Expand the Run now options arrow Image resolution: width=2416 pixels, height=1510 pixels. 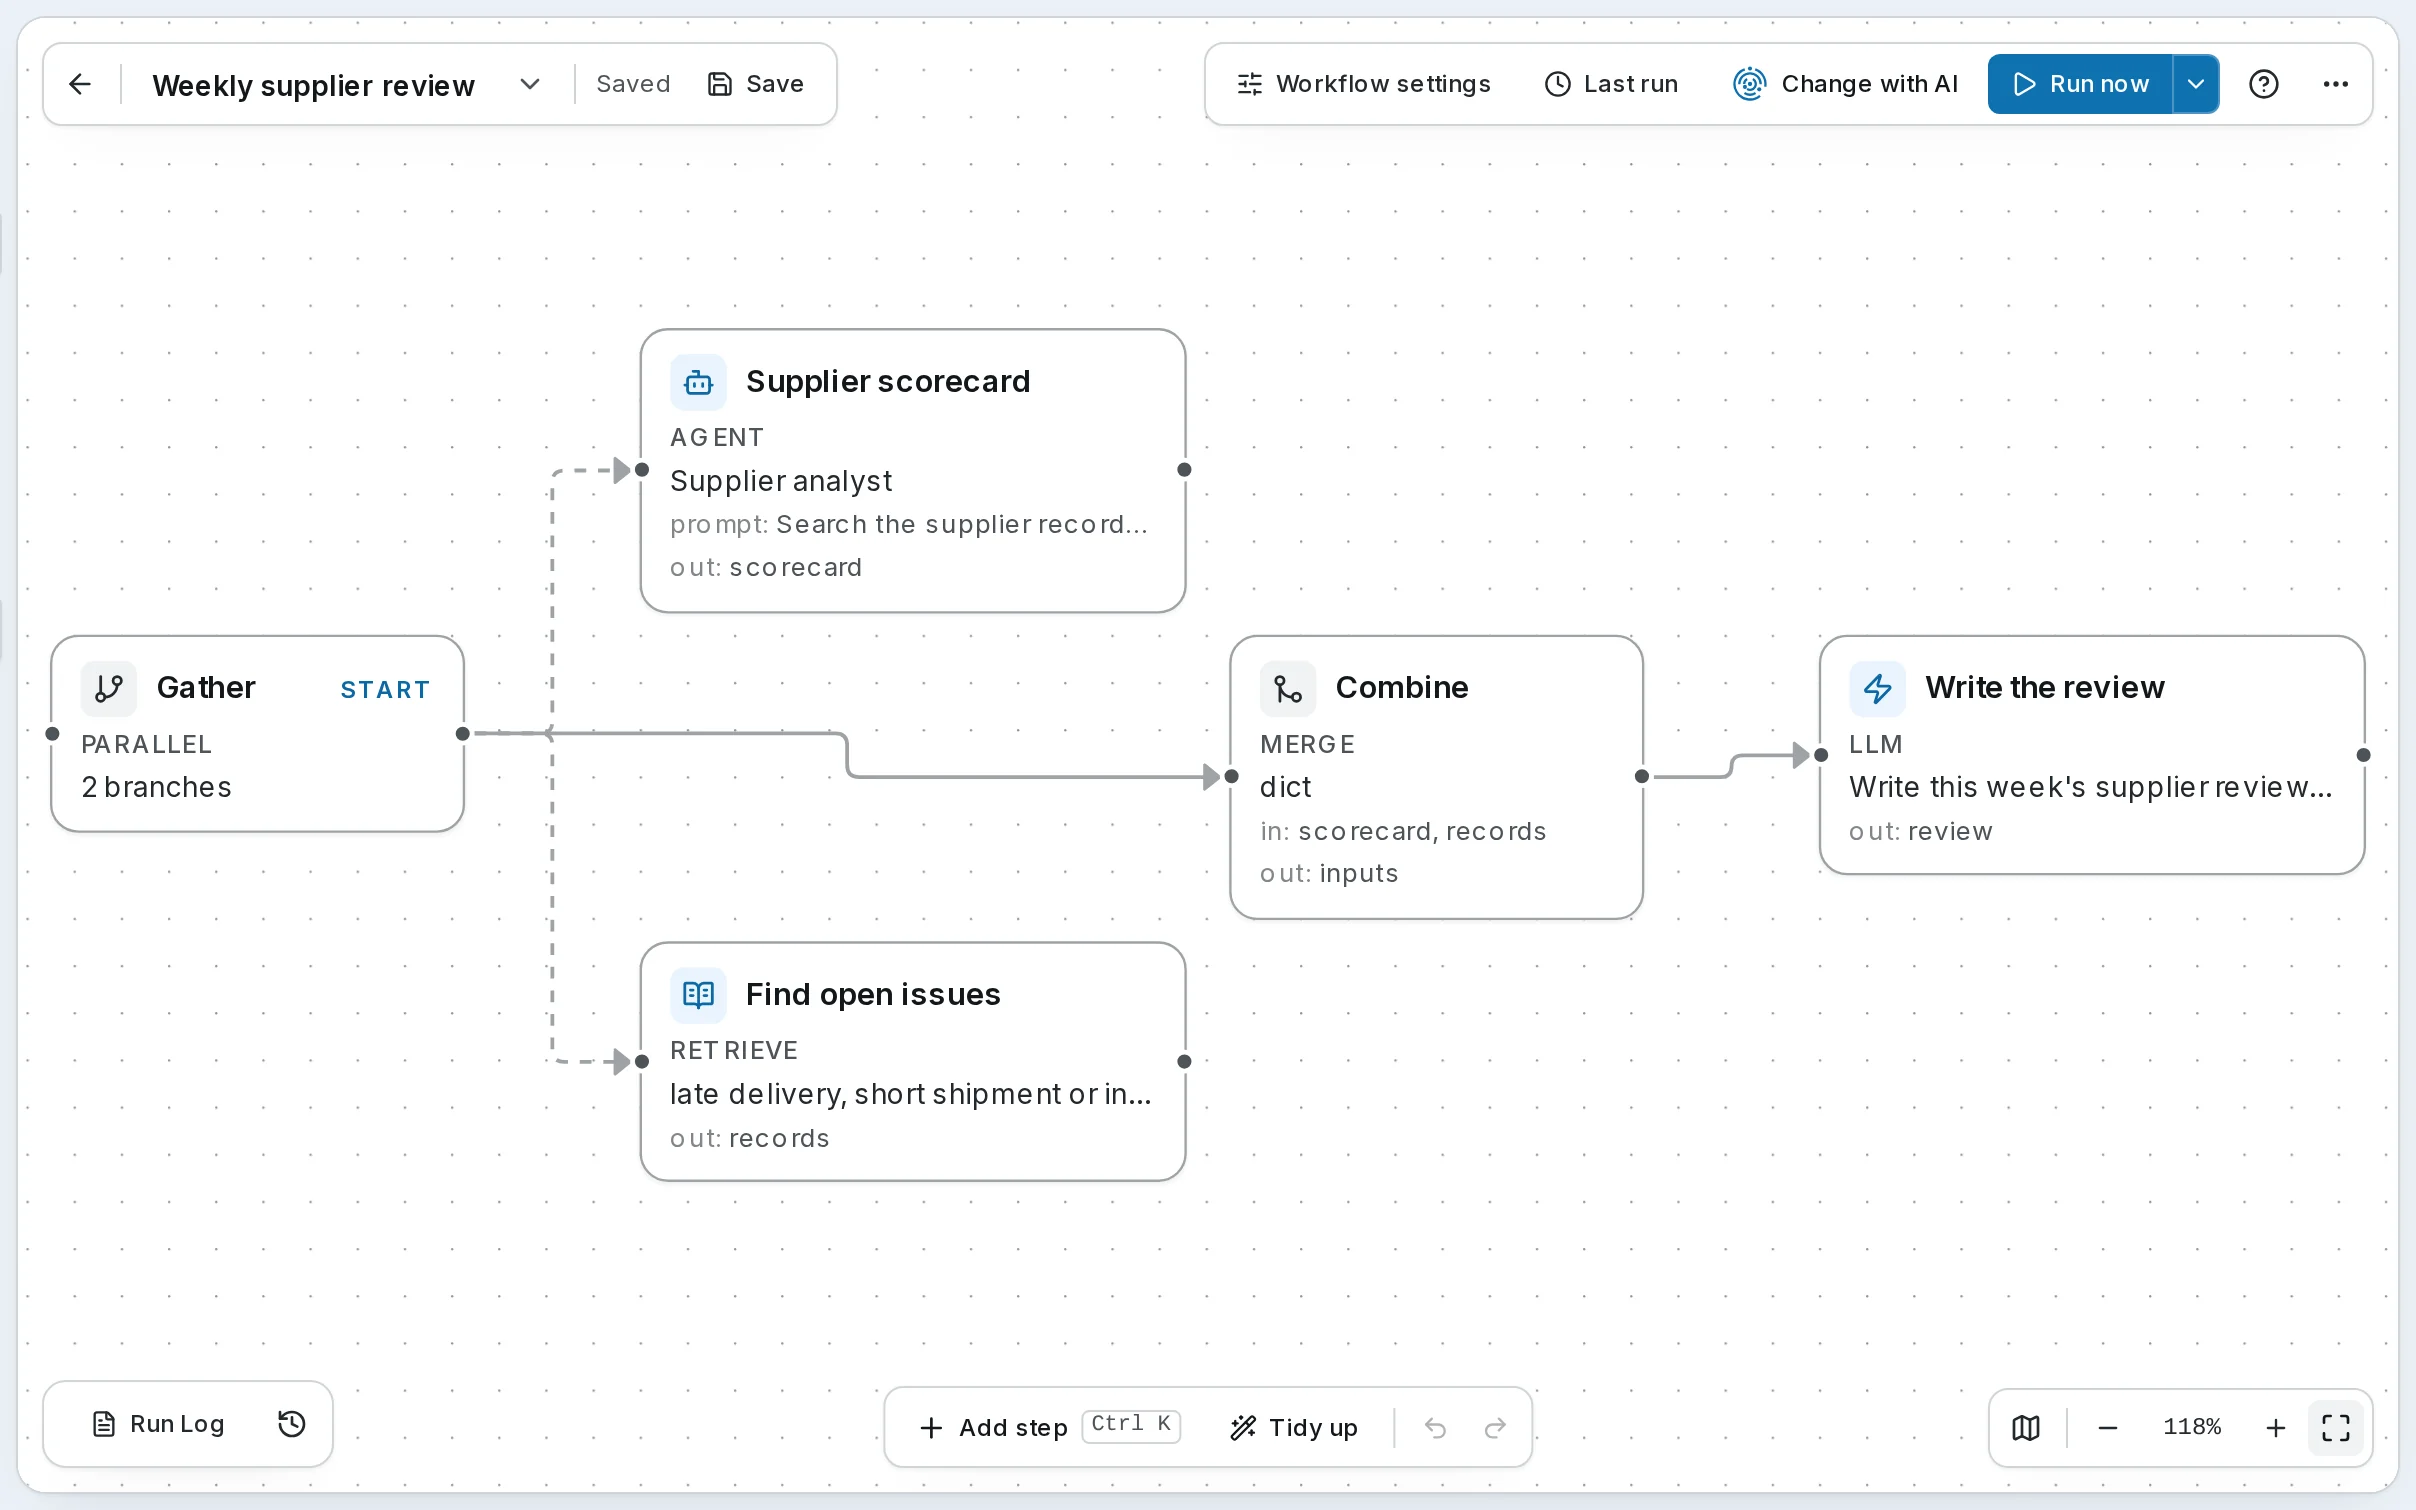pos(2196,84)
